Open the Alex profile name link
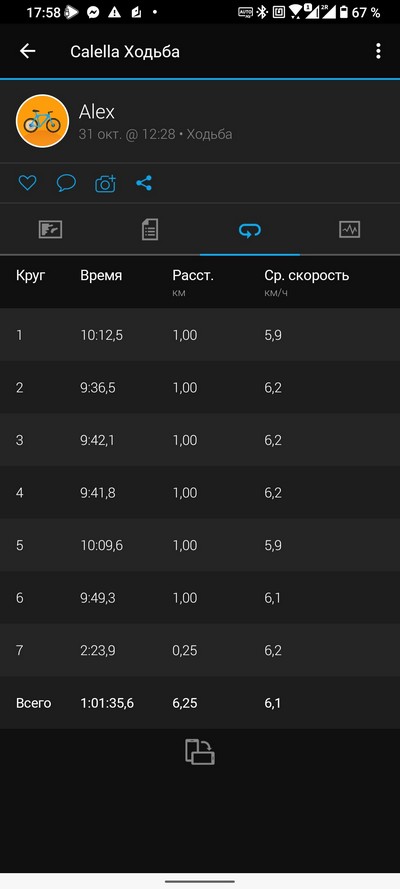This screenshot has height=889, width=400. 97,112
